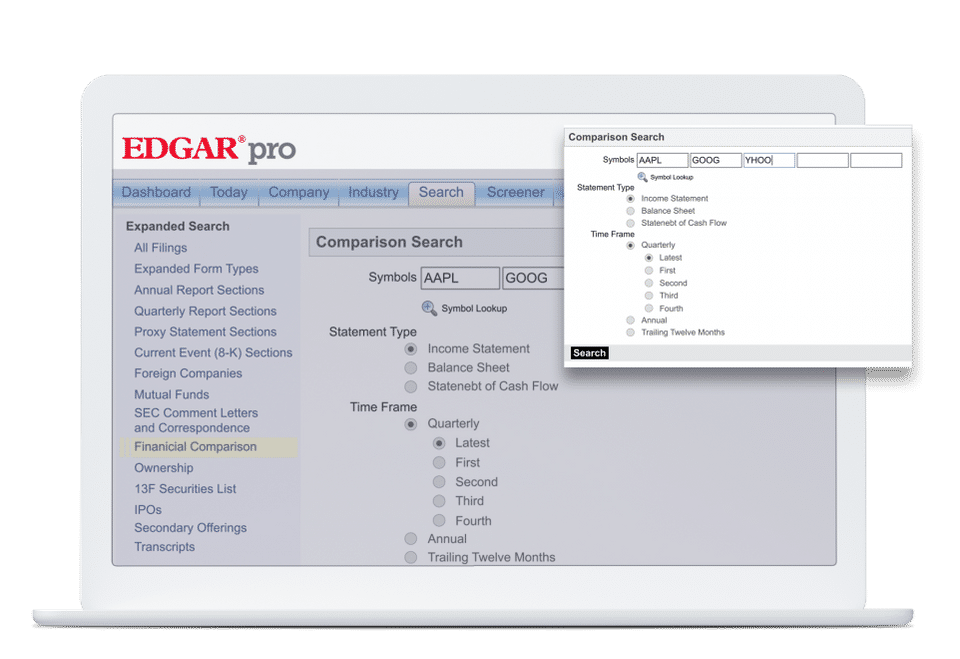
Task: Select Statenebt of Cash Flow in popup
Action: pos(630,223)
